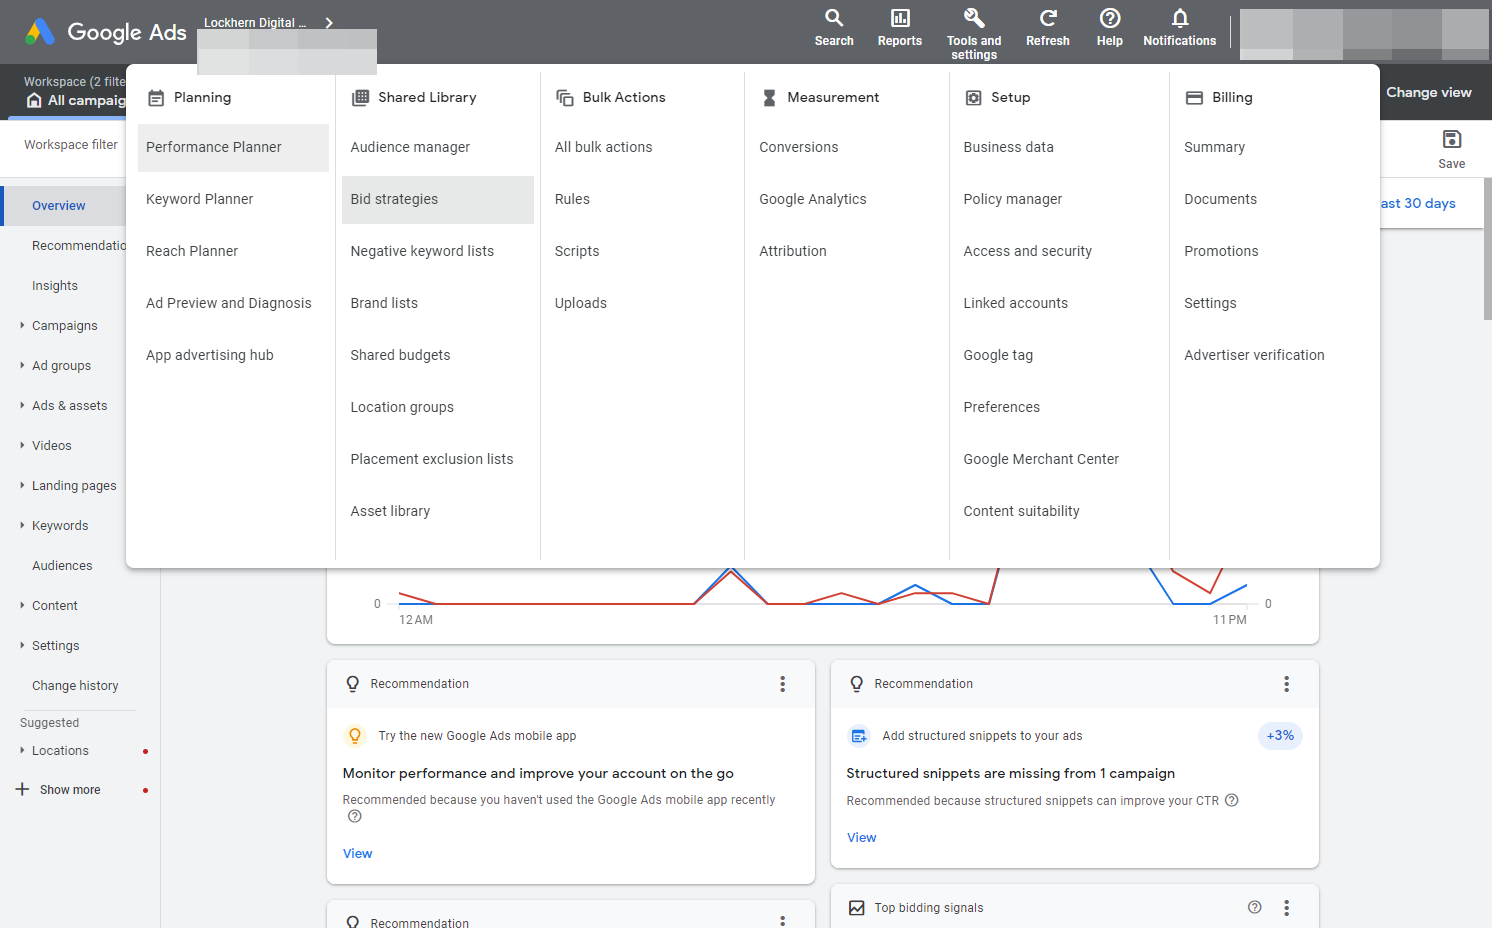
Task: Select Promotions under Billing
Action: pyautogui.click(x=1221, y=251)
